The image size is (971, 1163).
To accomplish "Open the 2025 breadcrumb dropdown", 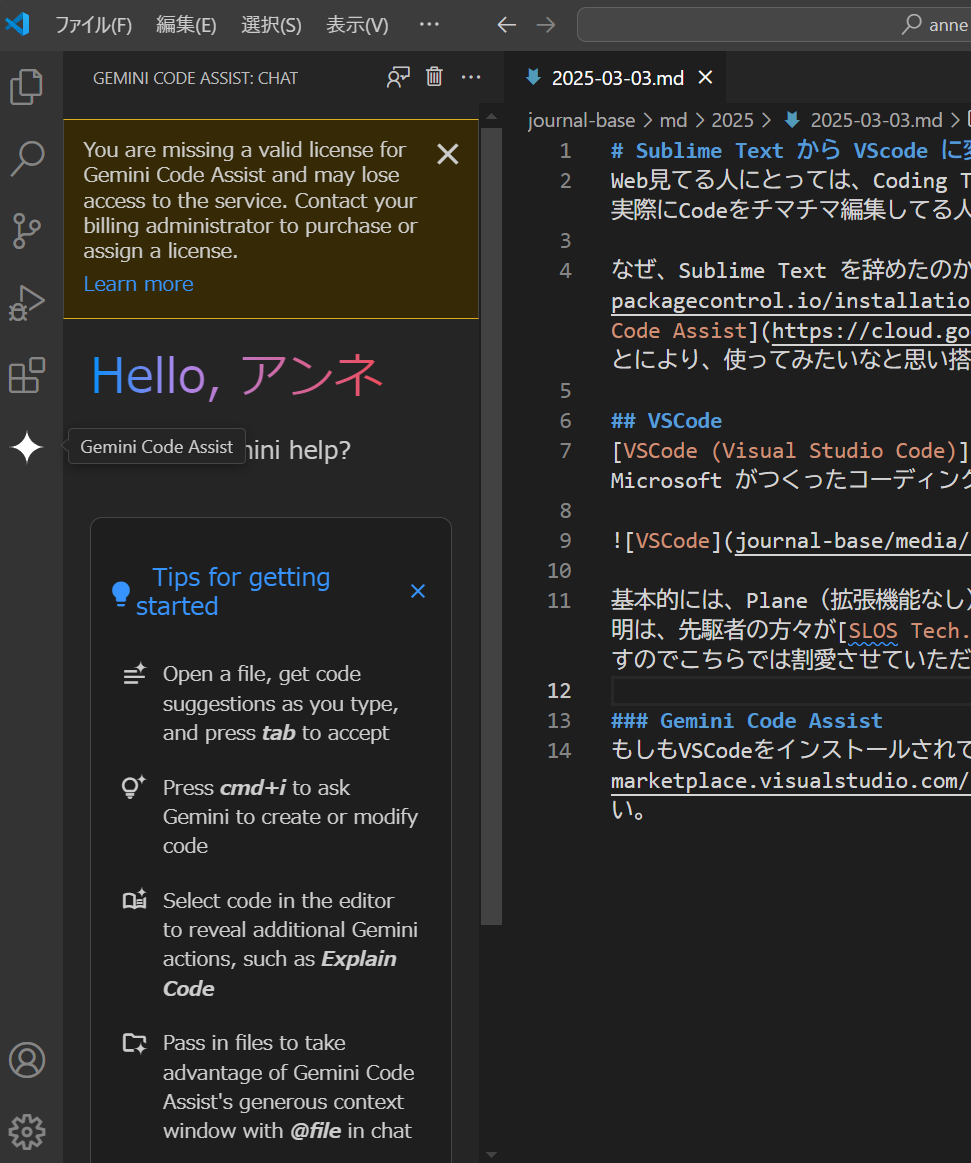I will 732,119.
